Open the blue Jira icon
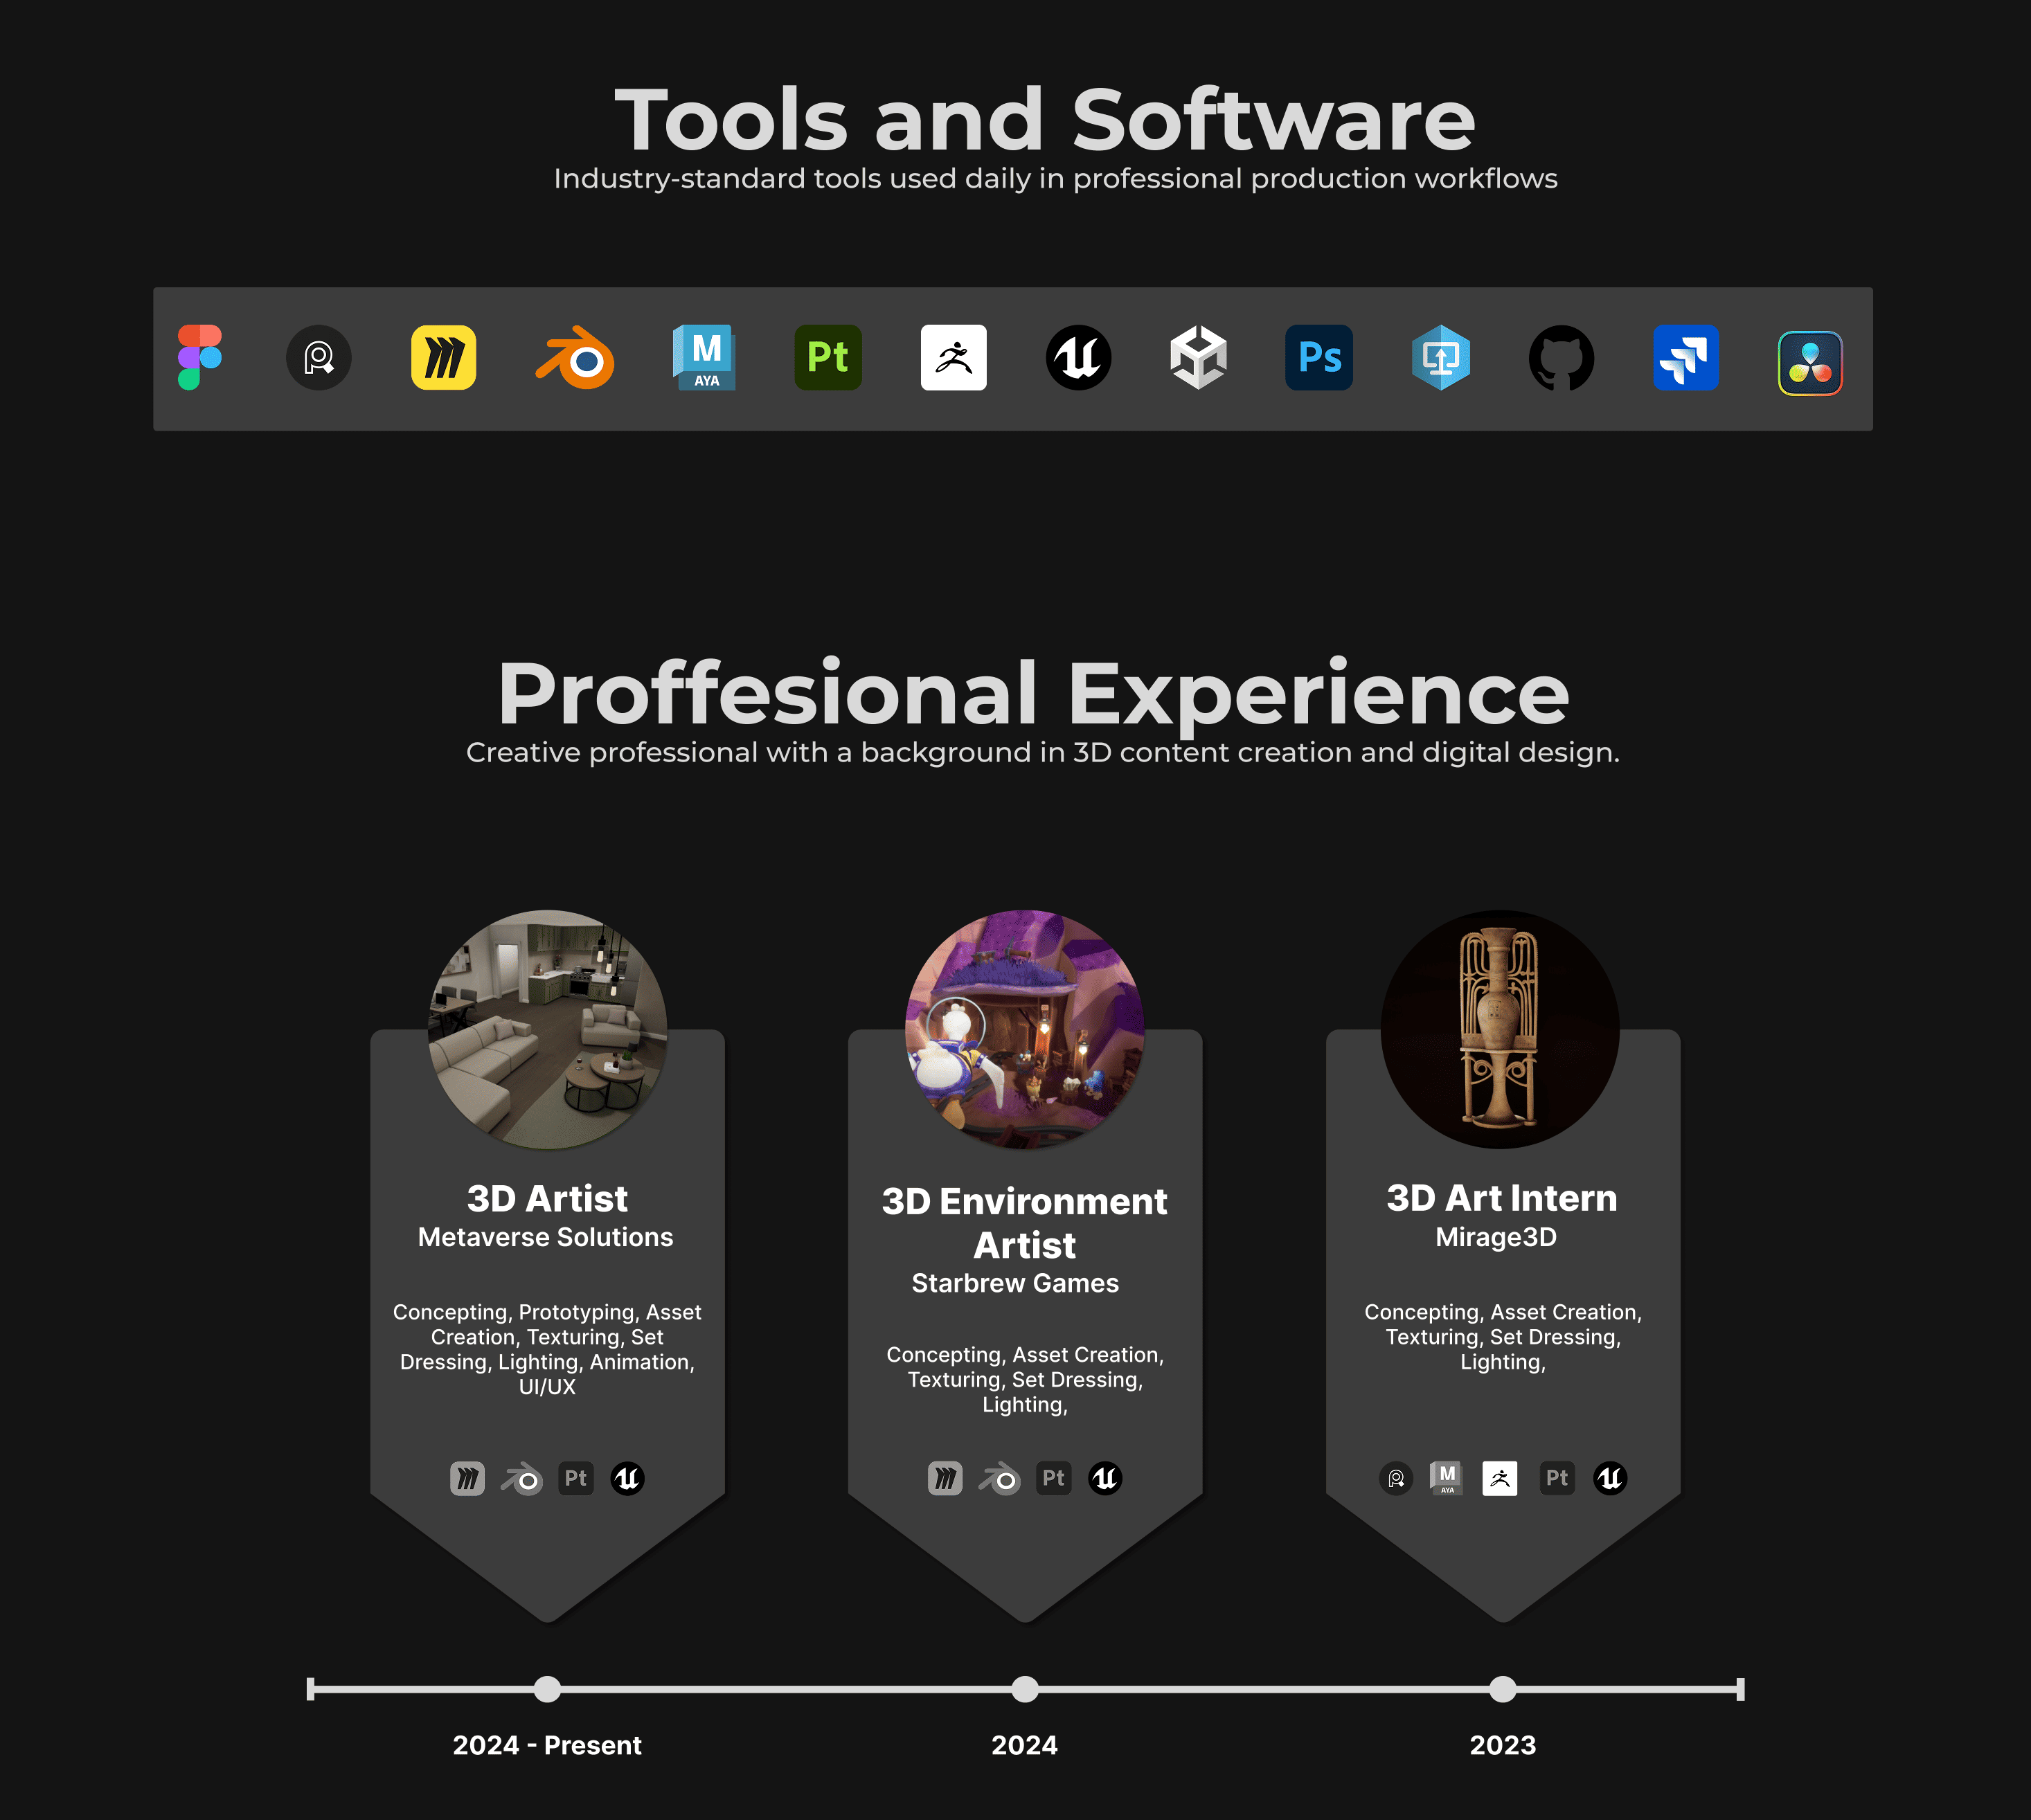This screenshot has height=1820, width=2031. click(x=1686, y=357)
